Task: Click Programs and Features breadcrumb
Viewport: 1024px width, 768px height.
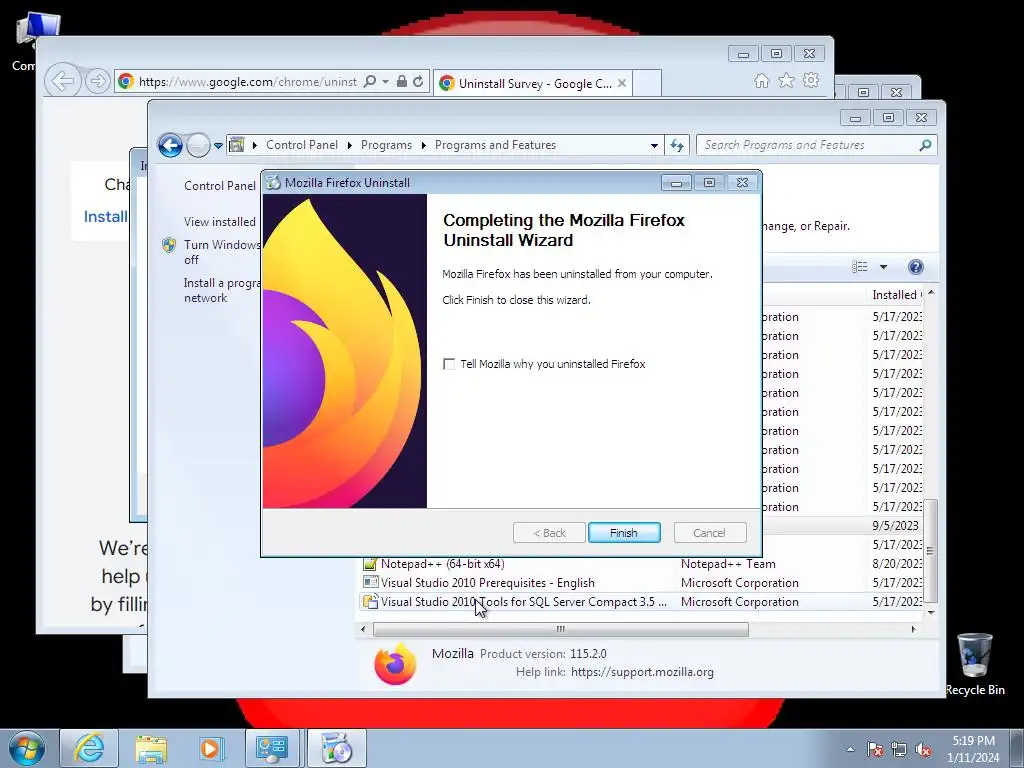Action: tap(495, 145)
